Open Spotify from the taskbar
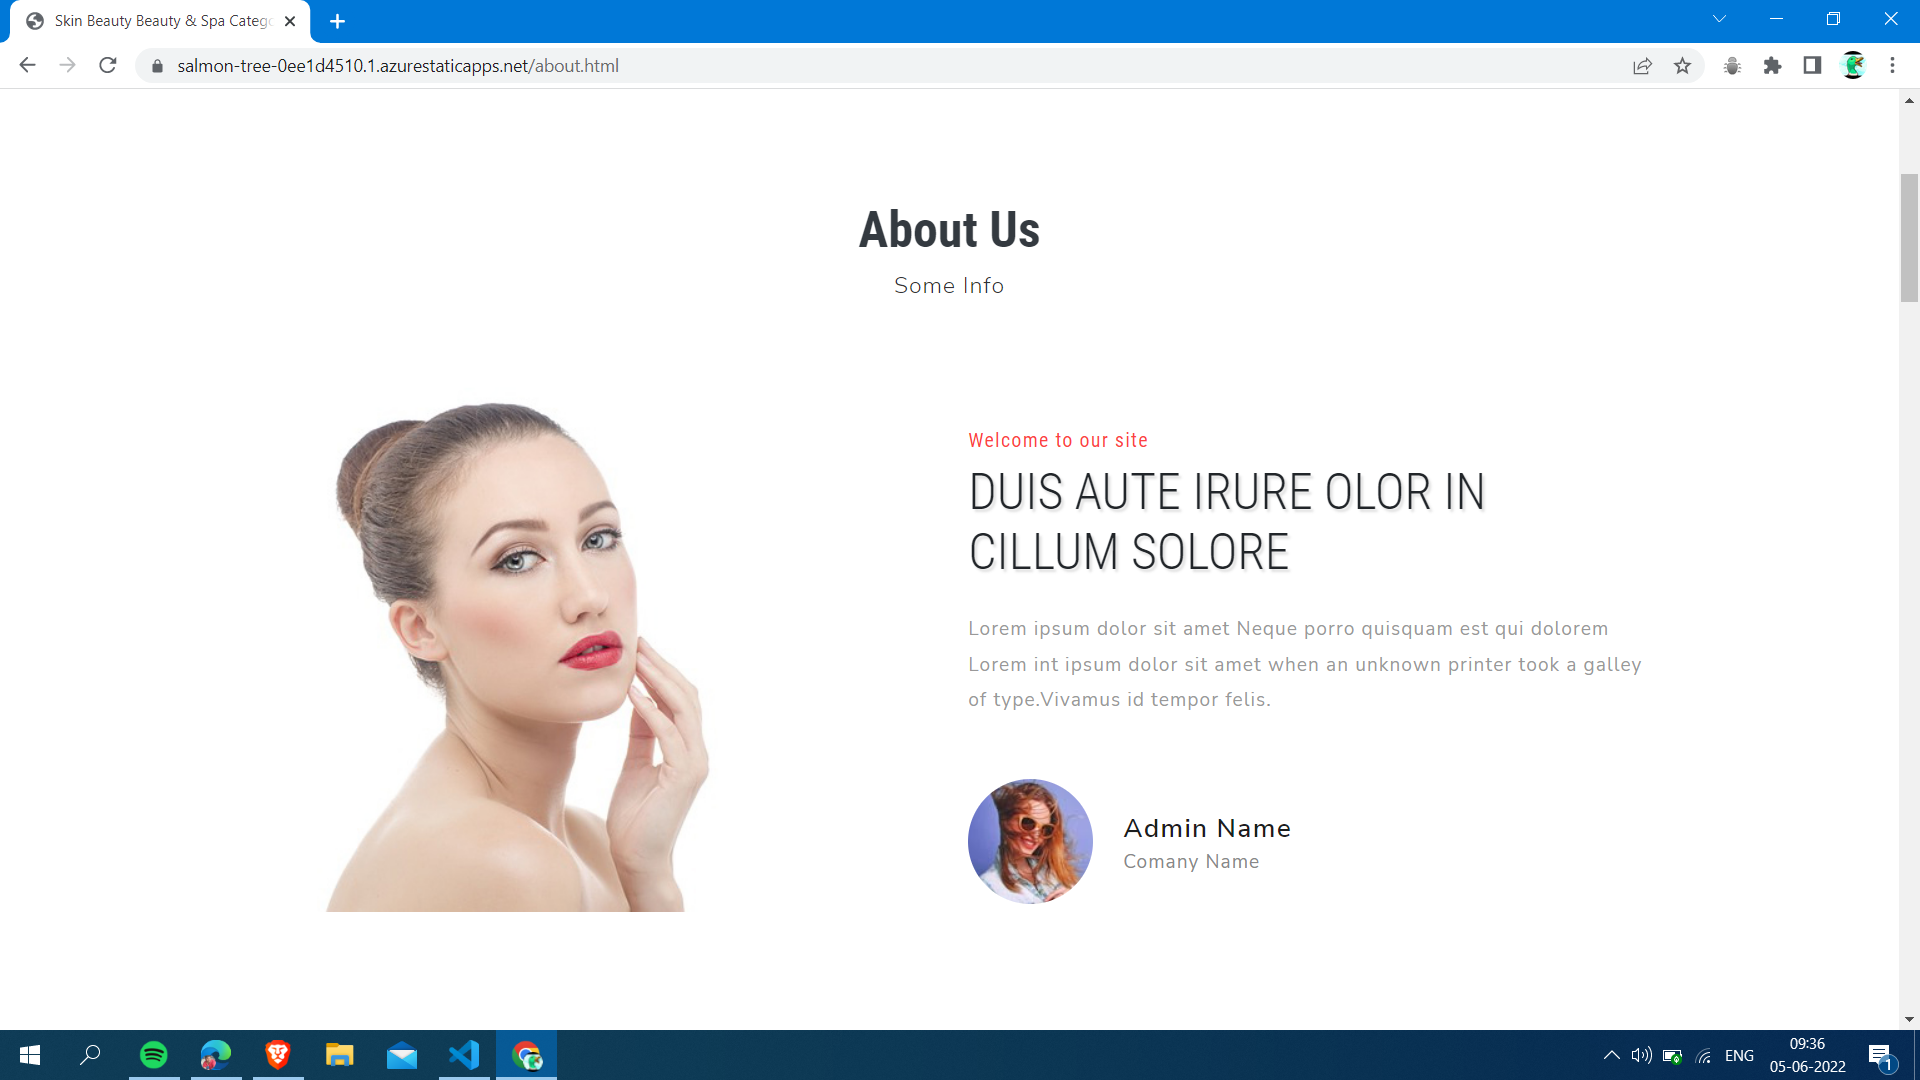This screenshot has width=1920, height=1080. coord(153,1055)
